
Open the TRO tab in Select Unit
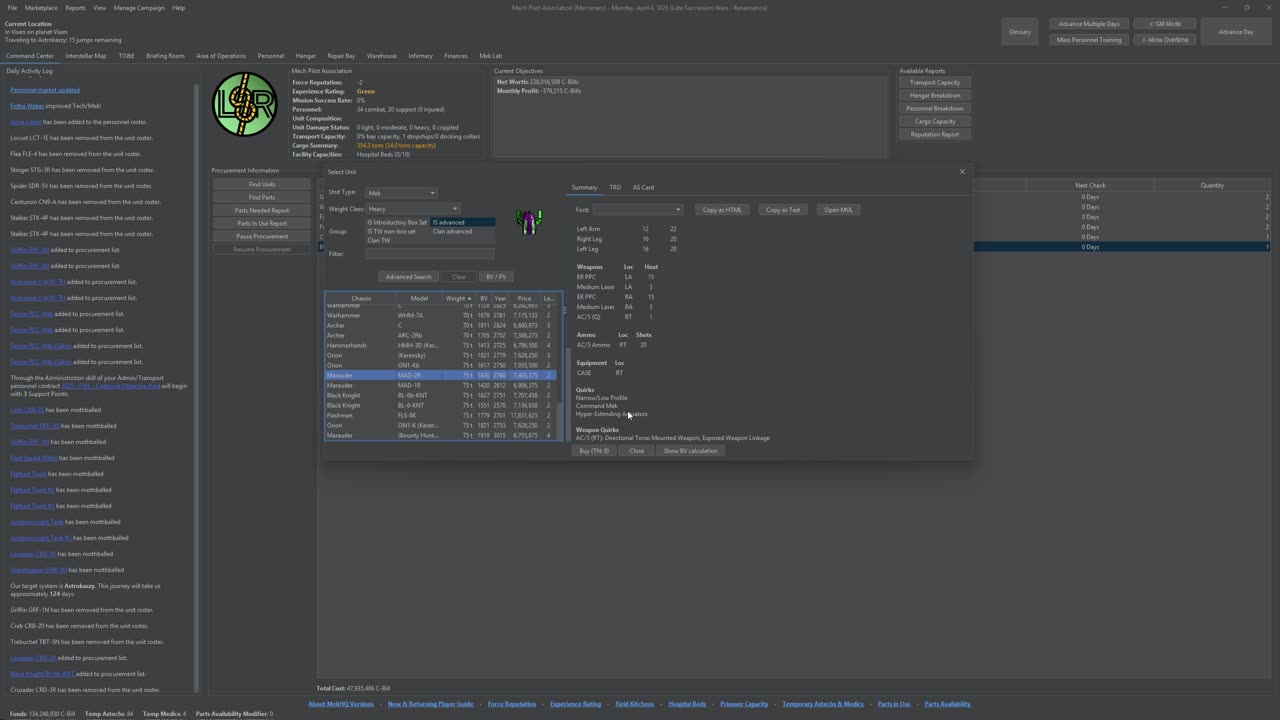(x=615, y=187)
